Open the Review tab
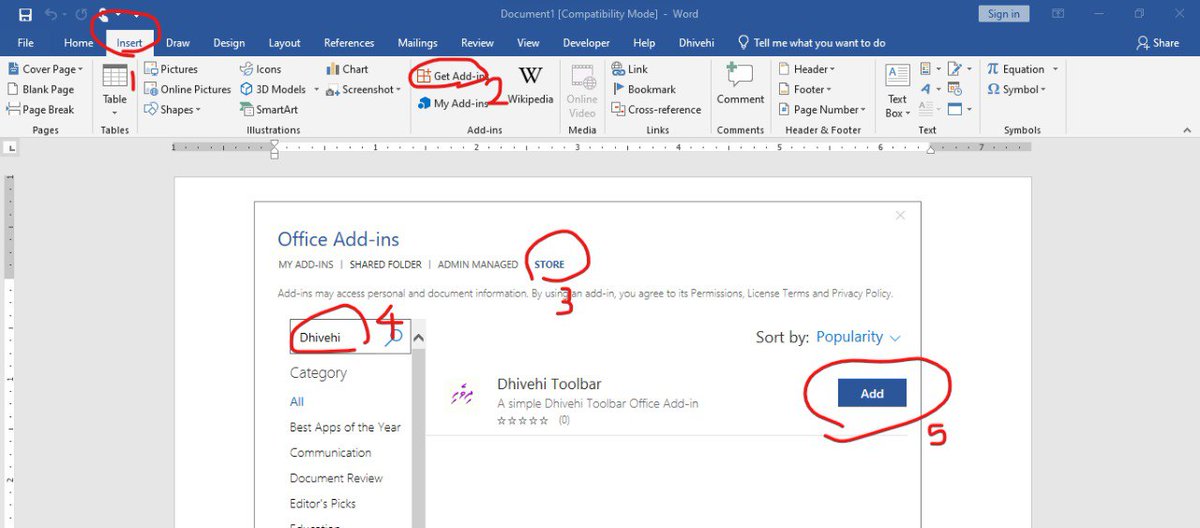This screenshot has height=528, width=1200. tap(477, 43)
